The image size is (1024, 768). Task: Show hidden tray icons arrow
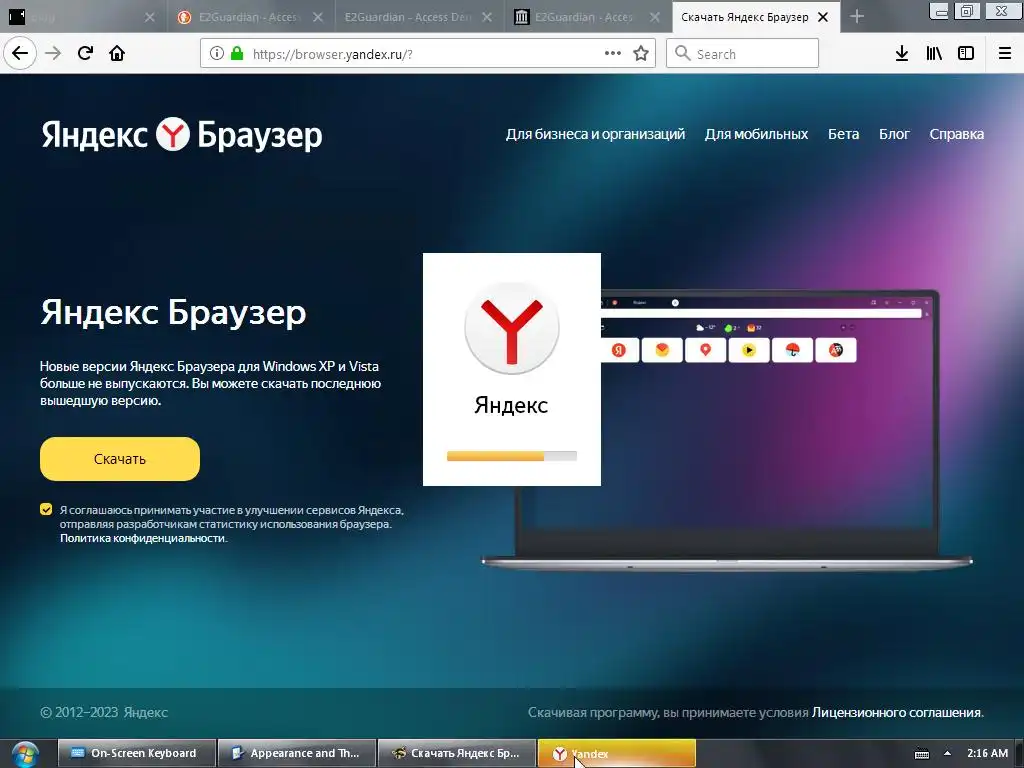(x=947, y=753)
